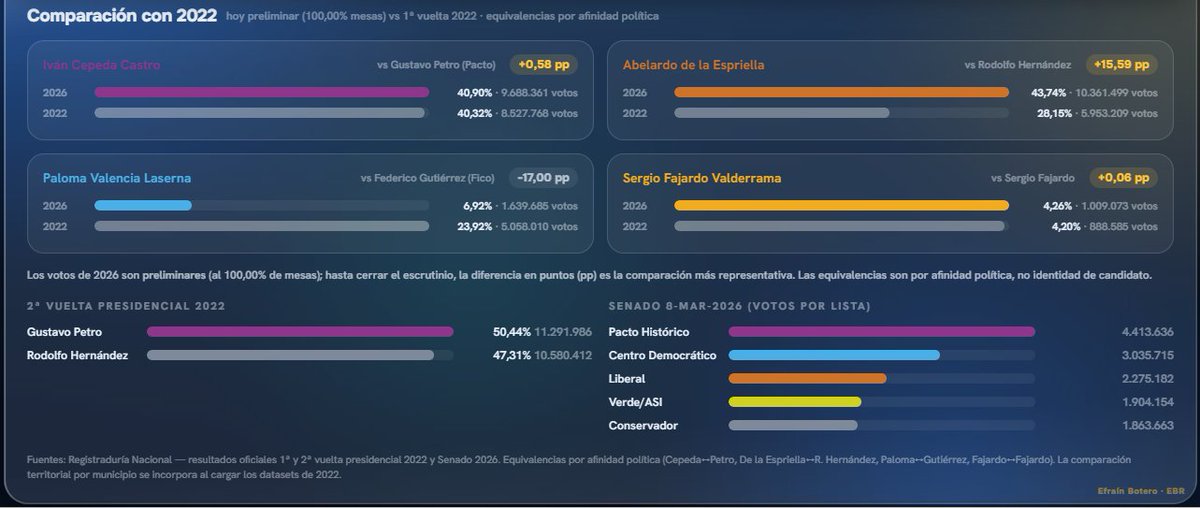Click the 'Comparación con 2022' heading
Viewport: 1200px width, 508px height.
(122, 16)
